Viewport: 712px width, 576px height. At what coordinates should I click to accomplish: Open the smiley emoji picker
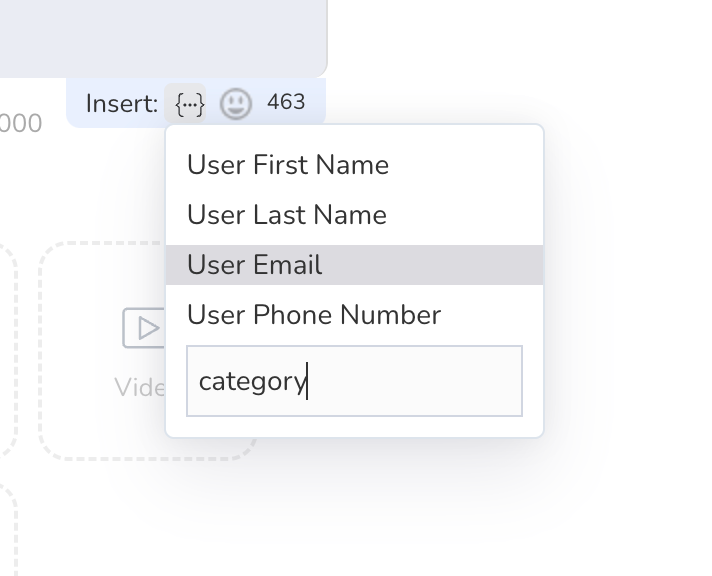click(236, 104)
